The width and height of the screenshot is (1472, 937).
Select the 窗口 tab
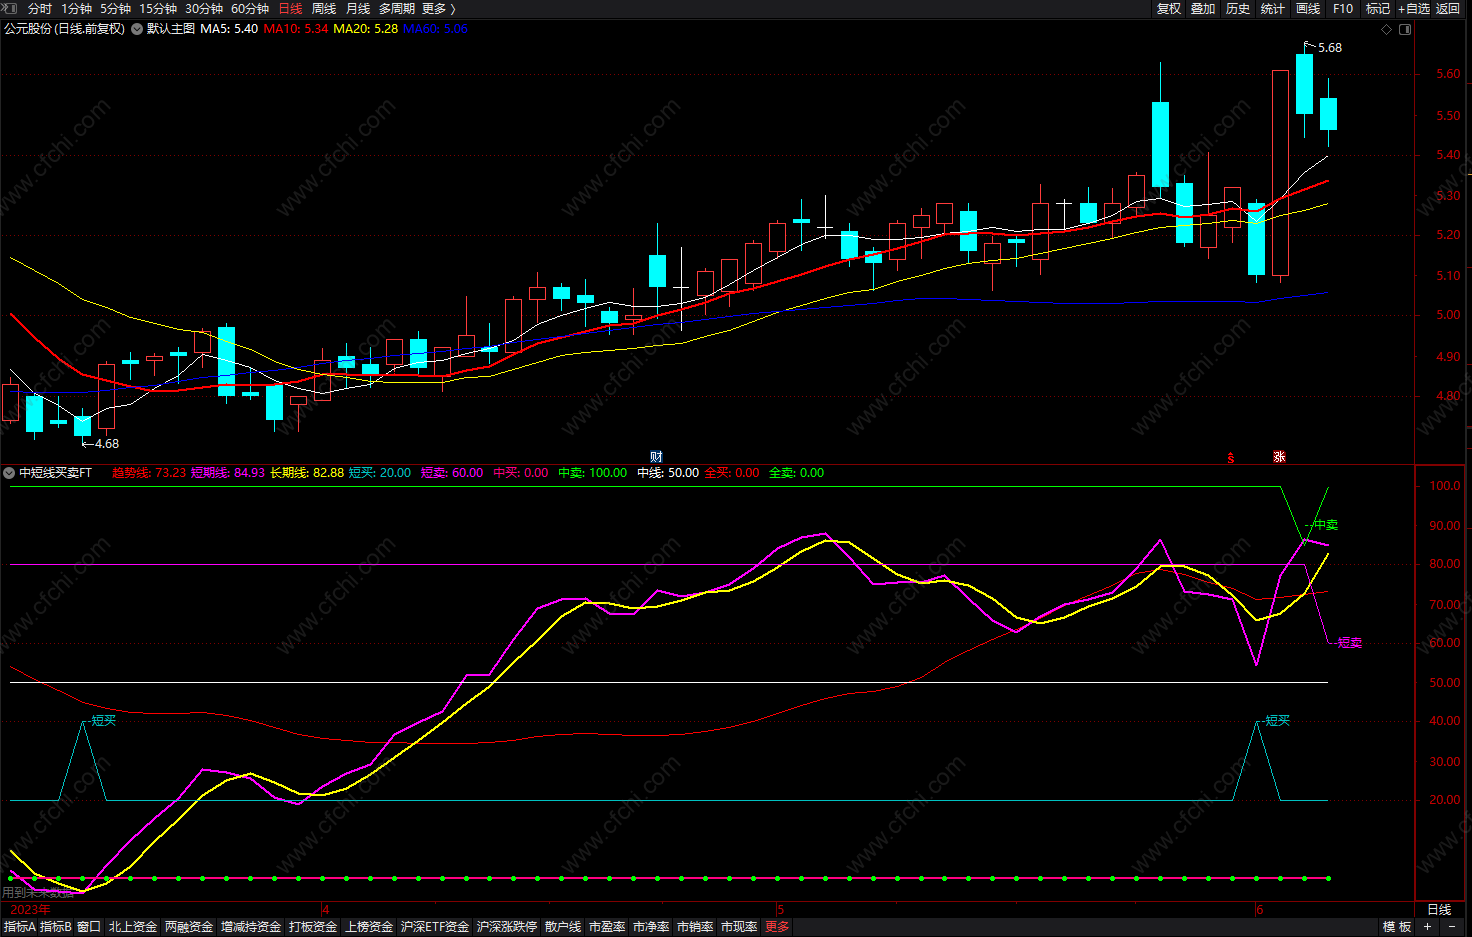point(89,927)
